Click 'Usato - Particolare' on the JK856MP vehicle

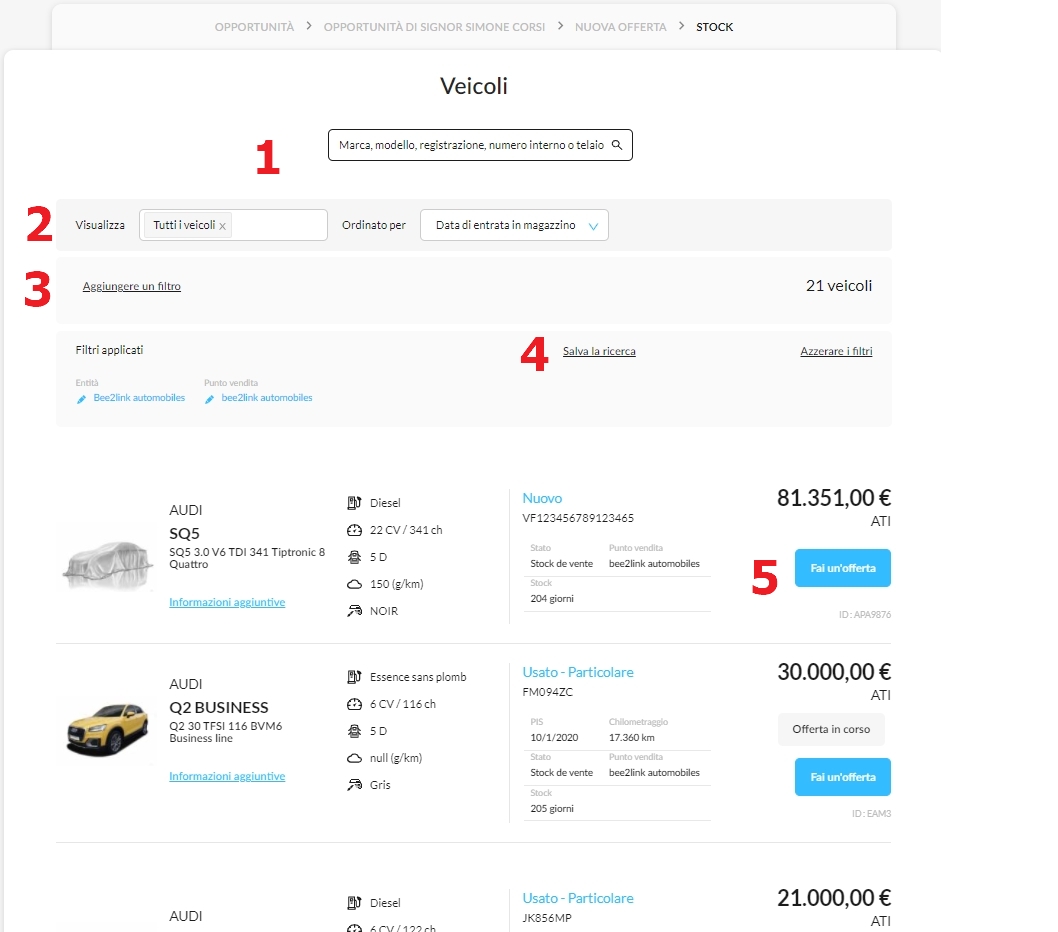click(578, 898)
